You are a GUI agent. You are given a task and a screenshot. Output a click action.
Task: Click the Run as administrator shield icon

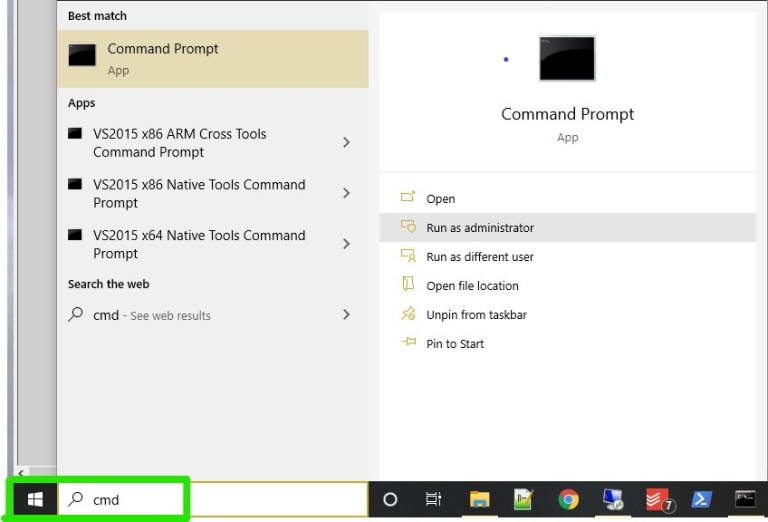pyautogui.click(x=408, y=226)
